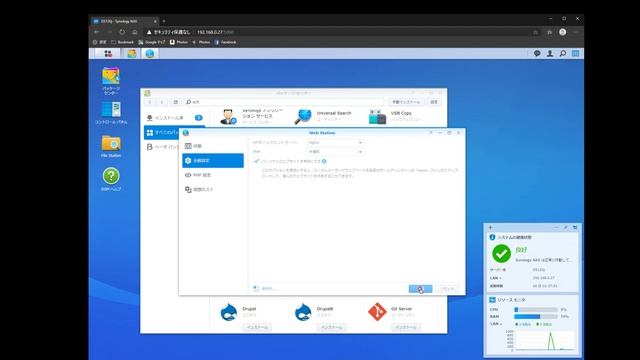This screenshot has width=640, height=360.
Task: Install the Drupal8 package
Action: coord(331,327)
